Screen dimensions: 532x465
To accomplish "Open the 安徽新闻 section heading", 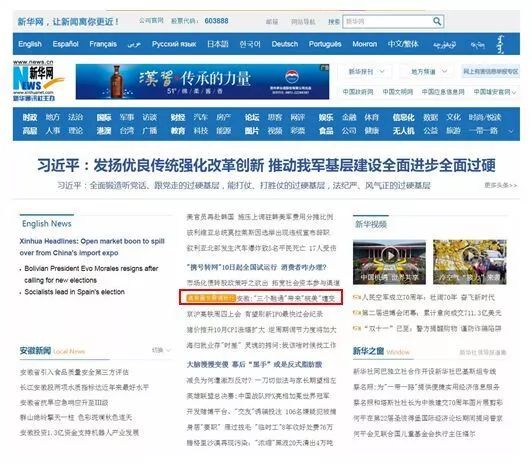I will coord(35,351).
